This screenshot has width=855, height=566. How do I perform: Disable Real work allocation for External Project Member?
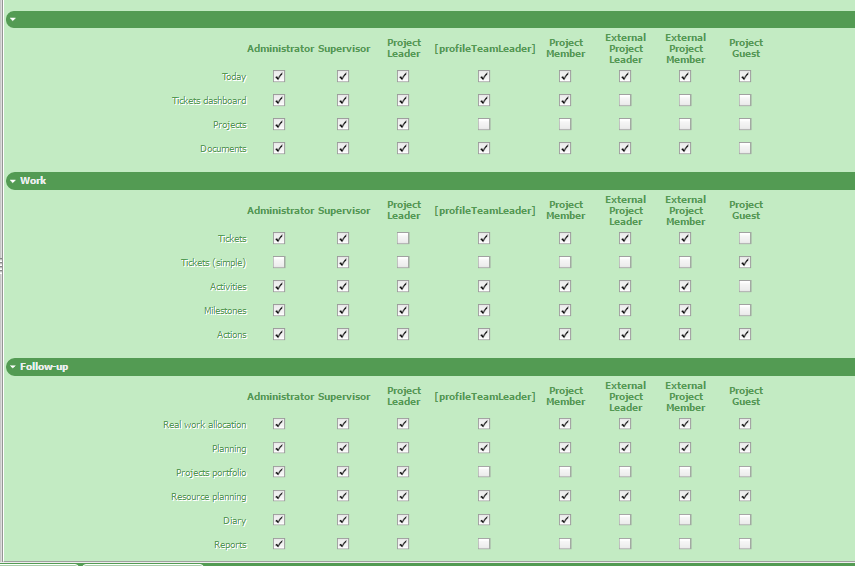(x=685, y=424)
